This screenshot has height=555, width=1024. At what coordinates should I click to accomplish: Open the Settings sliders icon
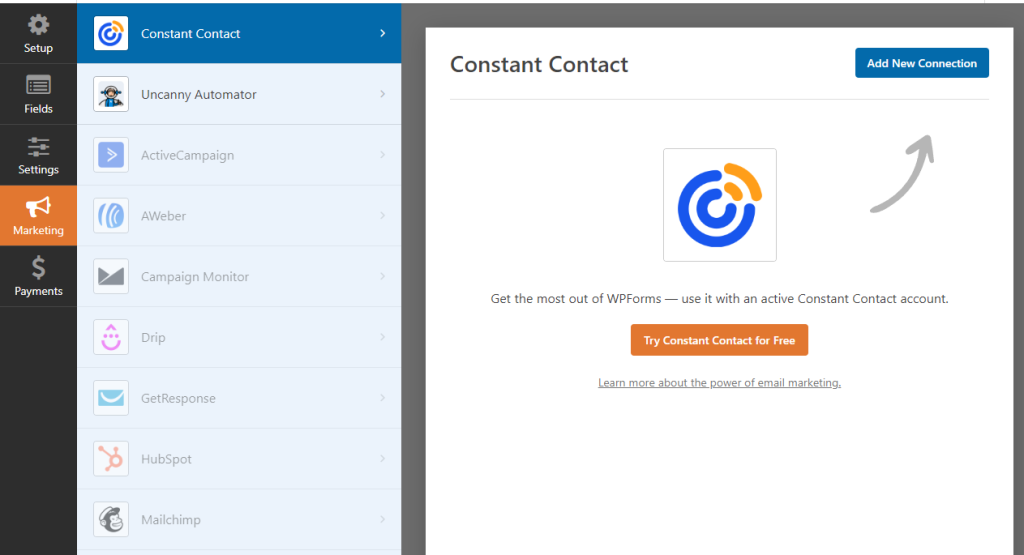[x=38, y=146]
